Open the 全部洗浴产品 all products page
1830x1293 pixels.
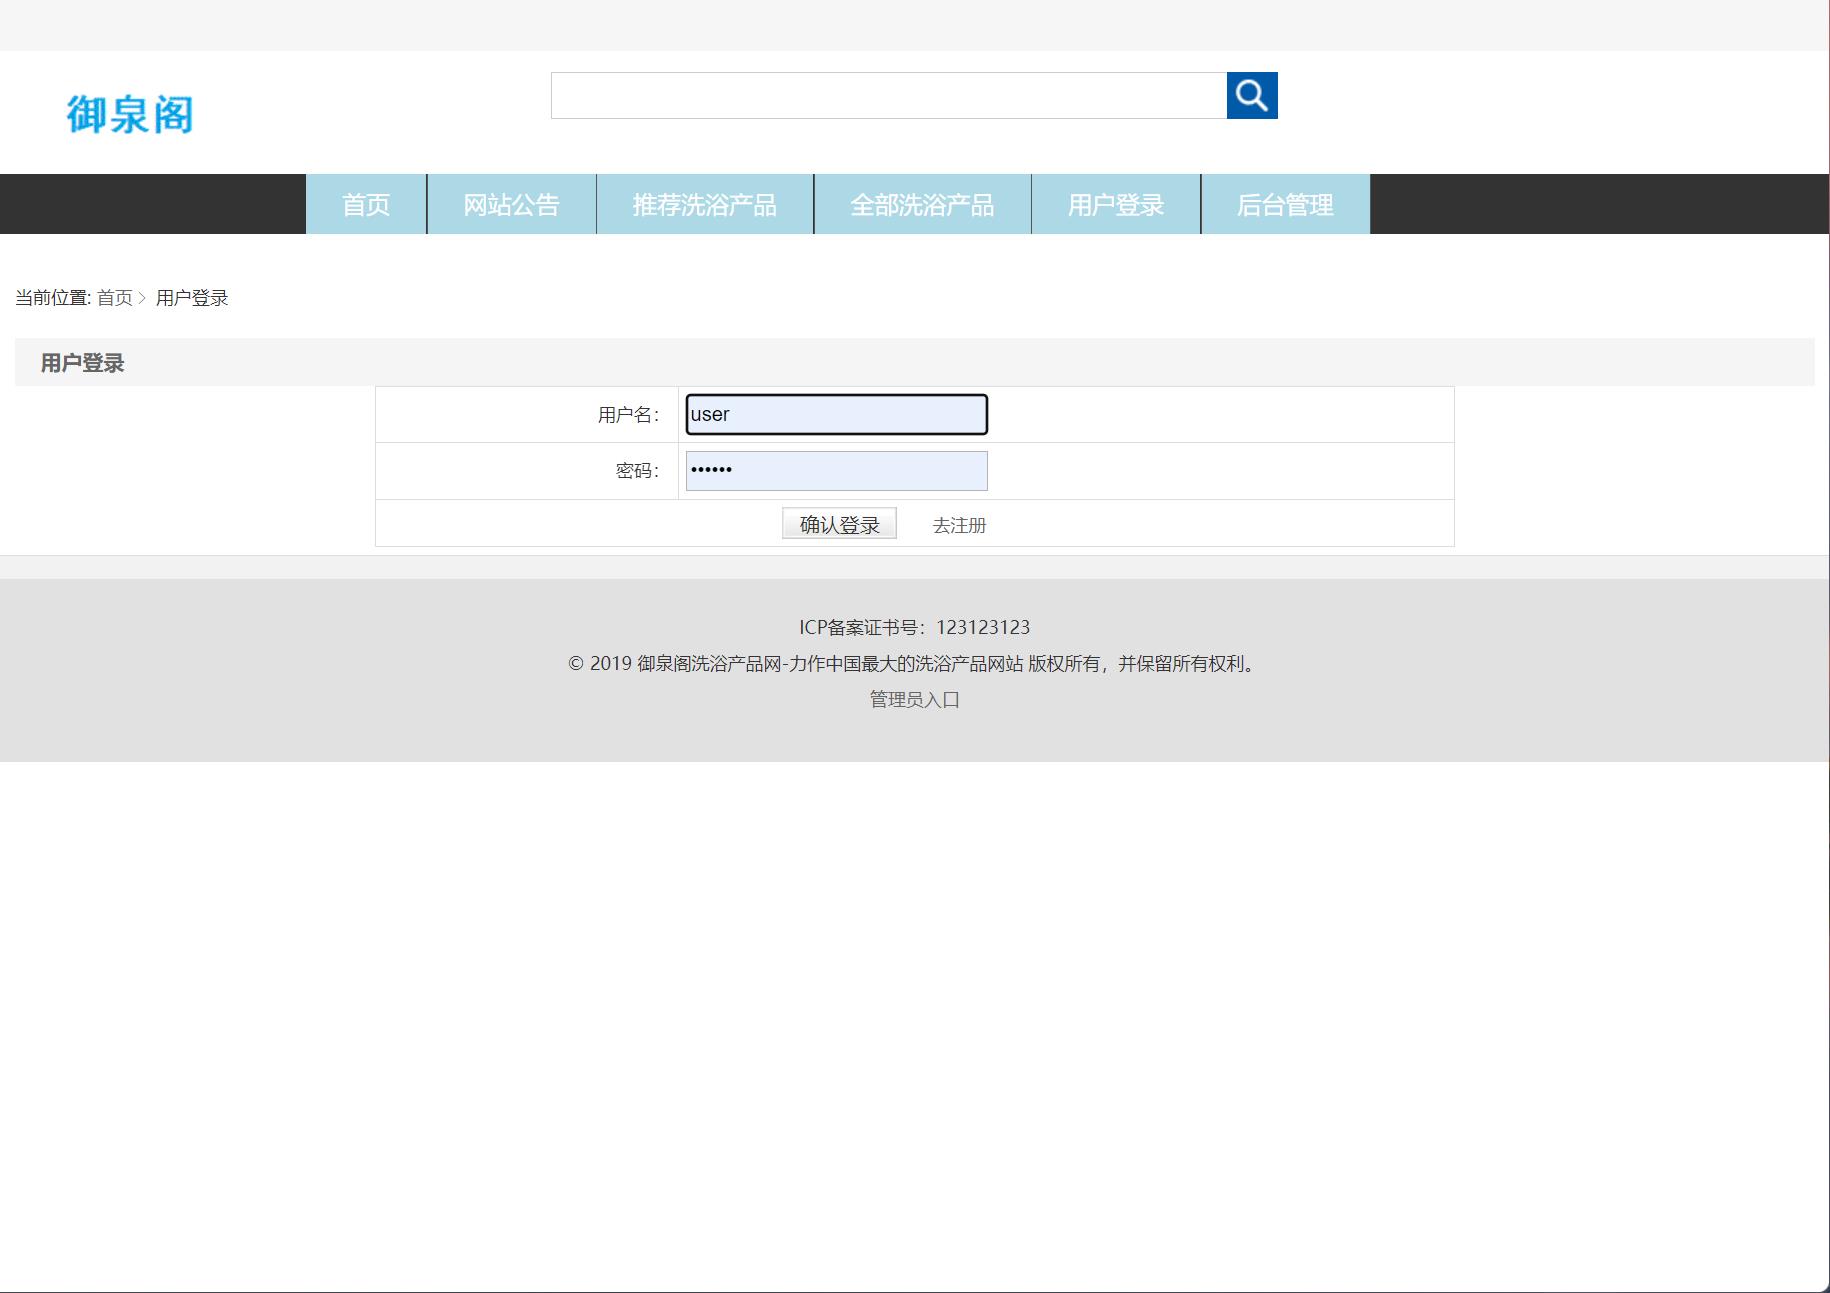pos(922,204)
